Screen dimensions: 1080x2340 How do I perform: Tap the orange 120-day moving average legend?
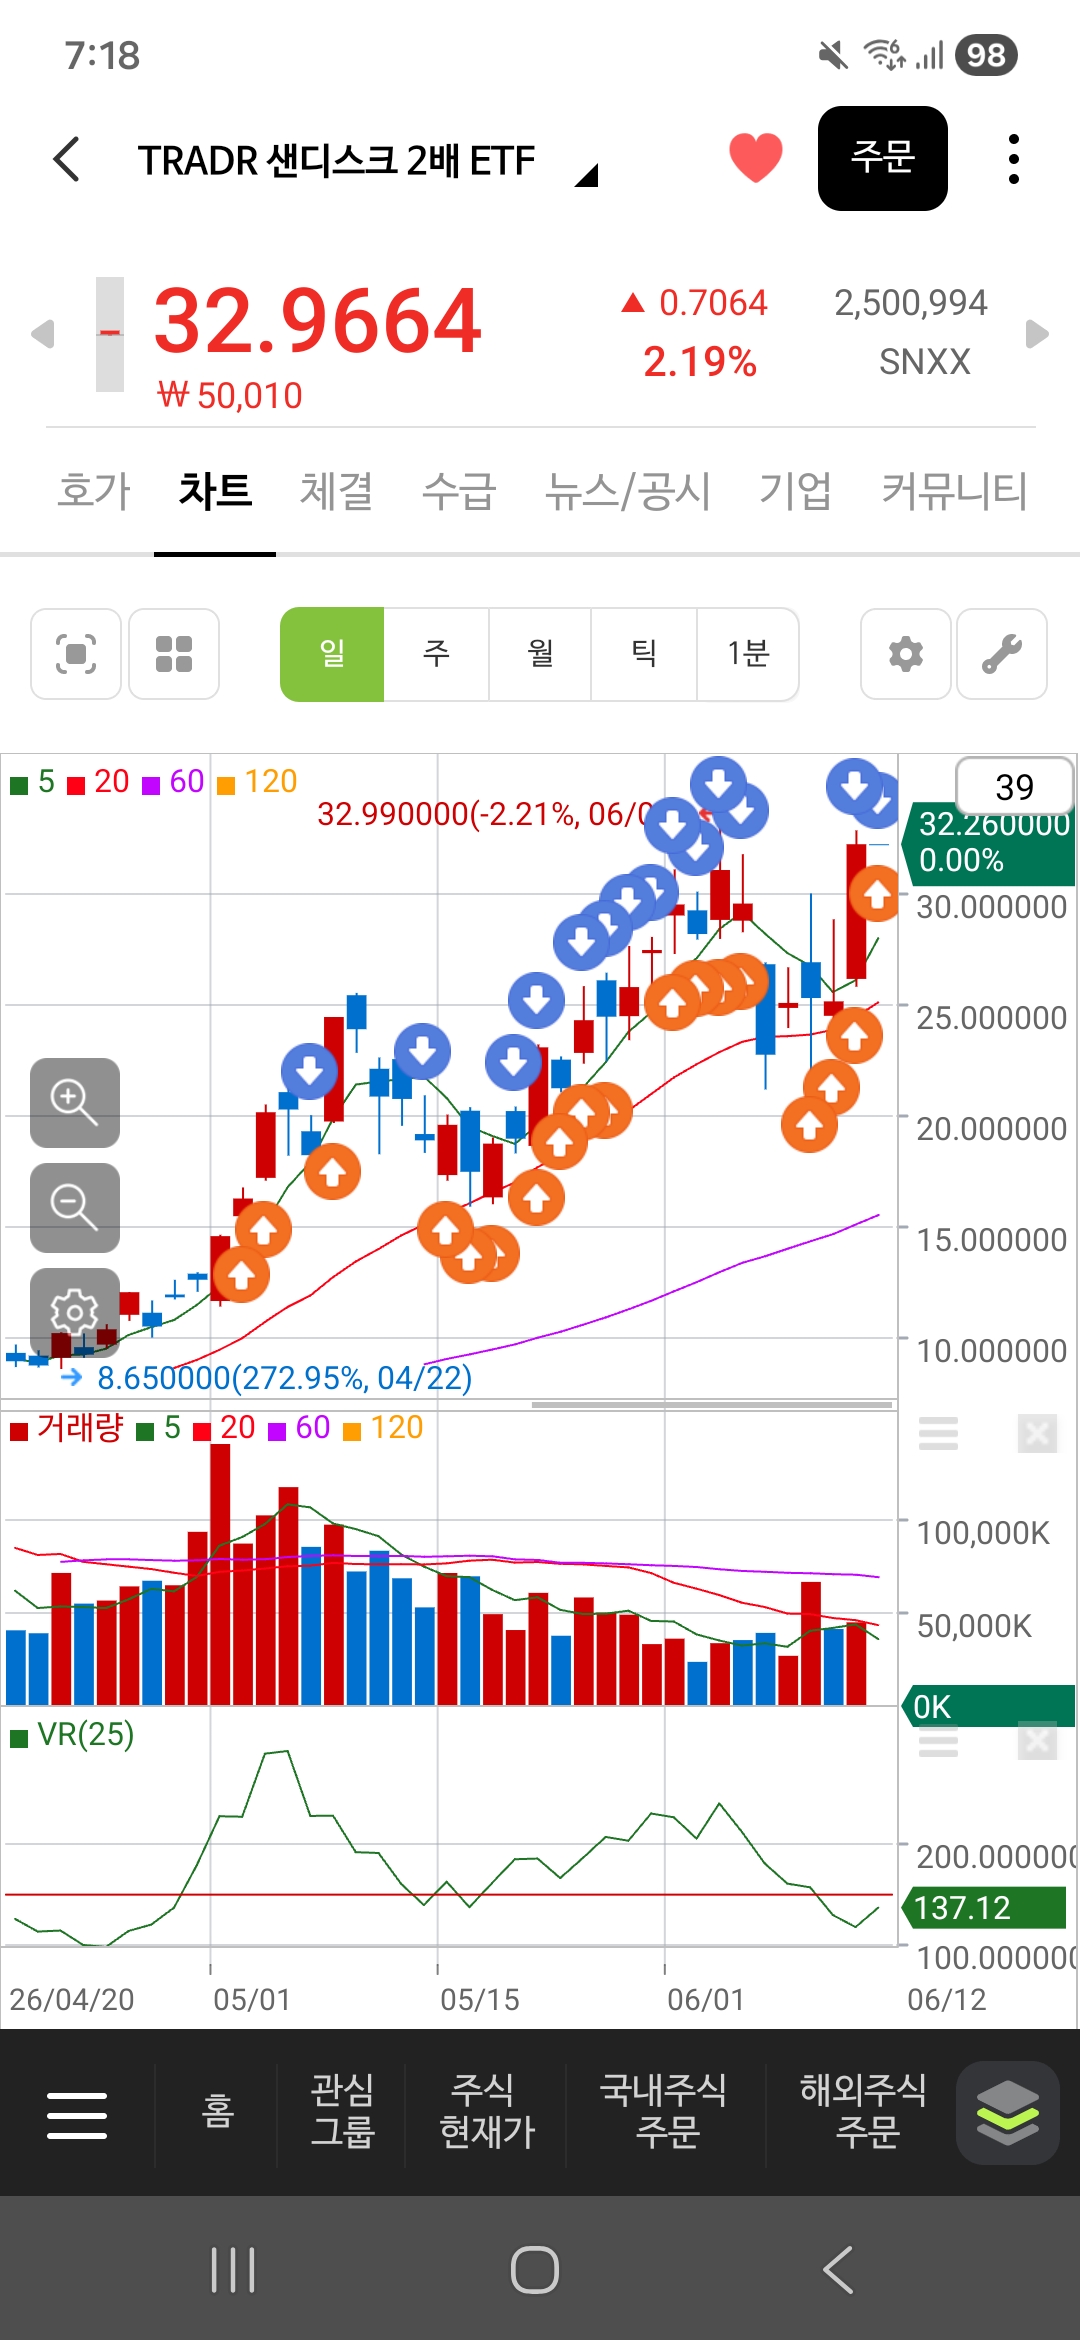(x=257, y=782)
